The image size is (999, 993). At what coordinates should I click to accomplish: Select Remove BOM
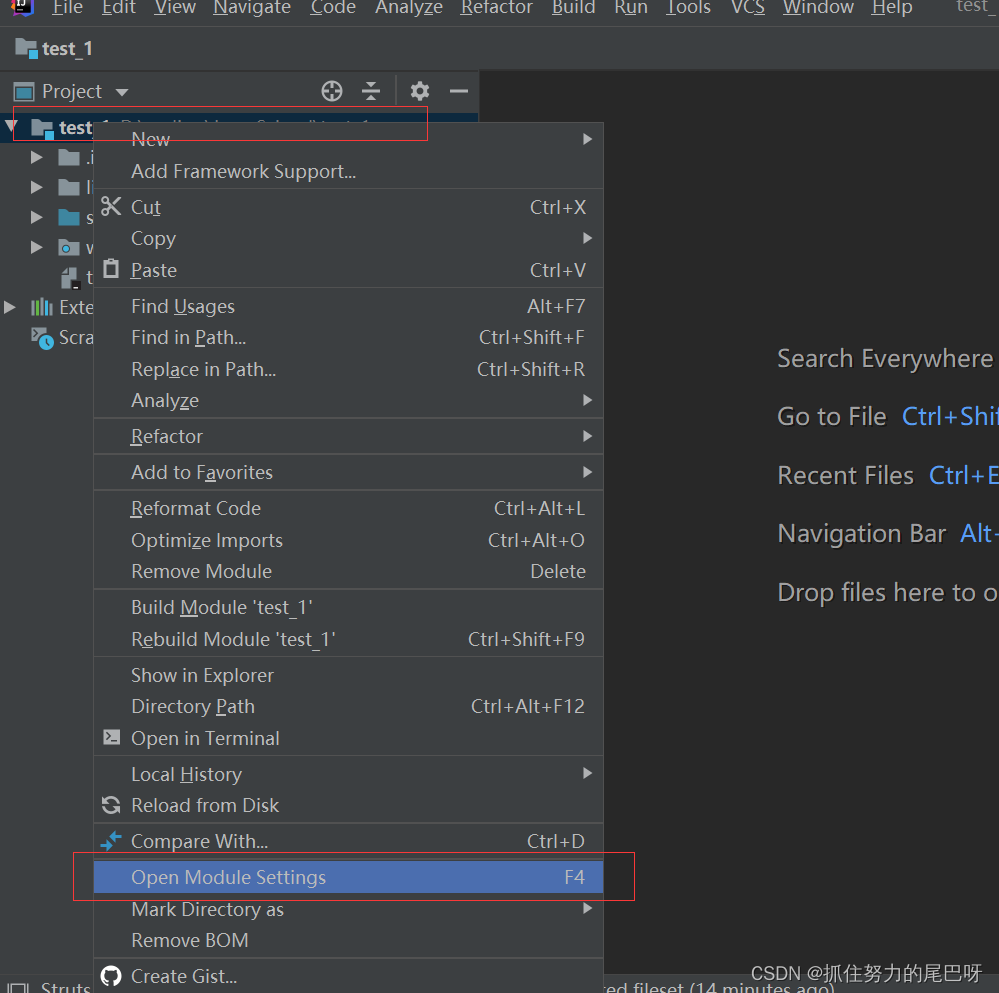coord(348,940)
